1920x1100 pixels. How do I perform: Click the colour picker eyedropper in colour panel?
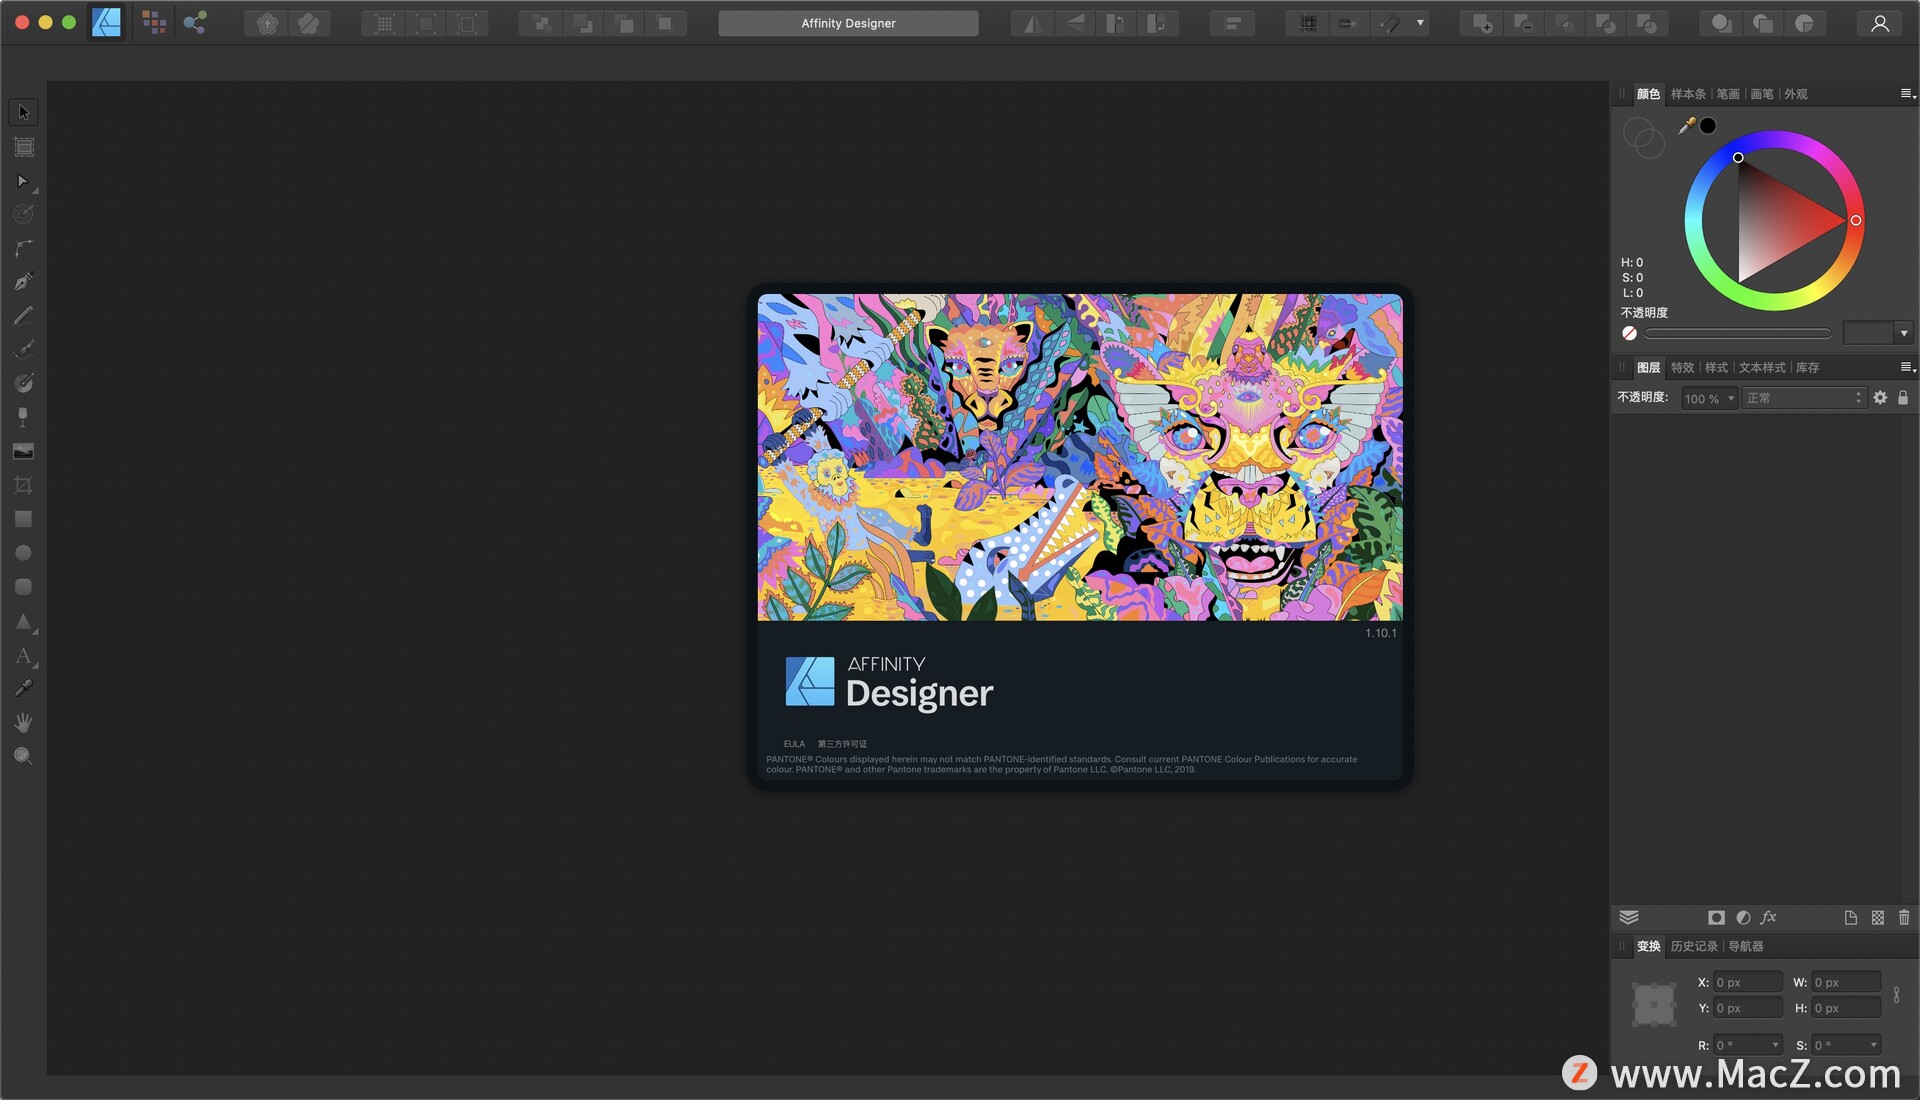click(1687, 126)
